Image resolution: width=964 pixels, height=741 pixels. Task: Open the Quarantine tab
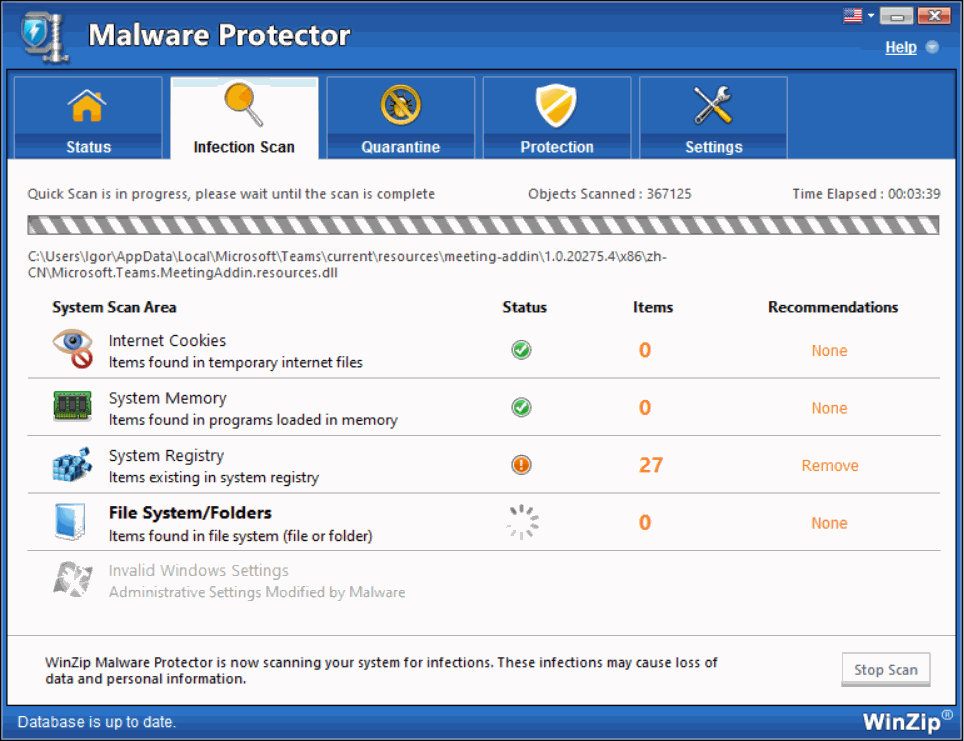tap(400, 118)
